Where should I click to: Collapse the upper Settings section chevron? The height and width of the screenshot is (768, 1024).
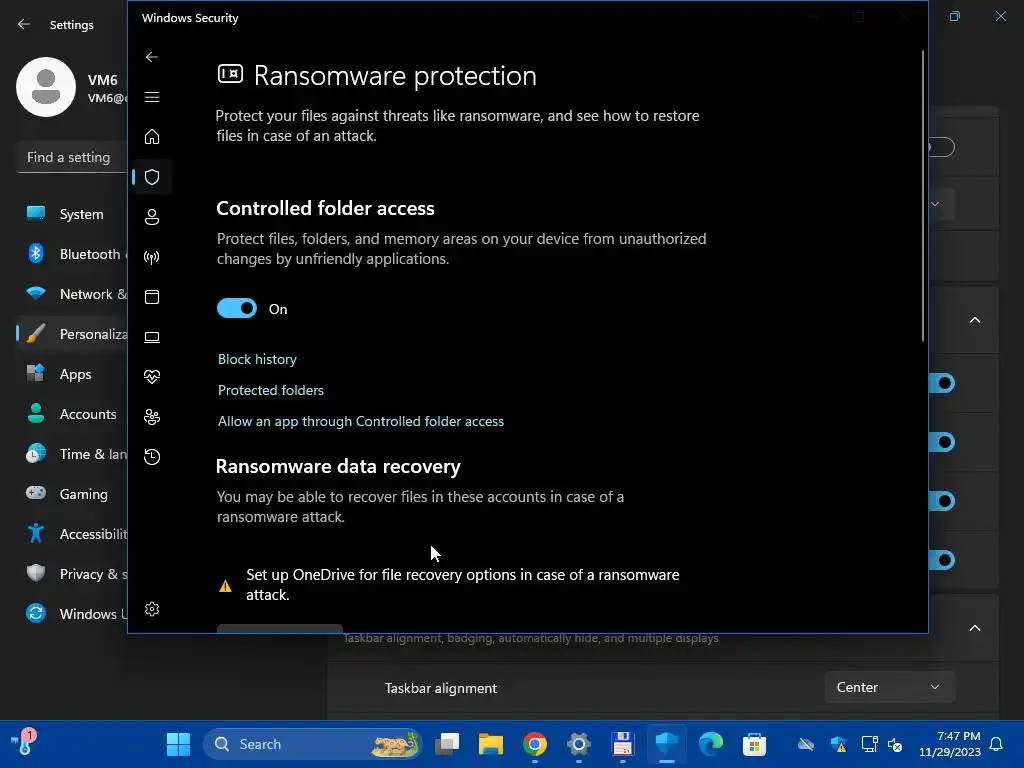(974, 320)
